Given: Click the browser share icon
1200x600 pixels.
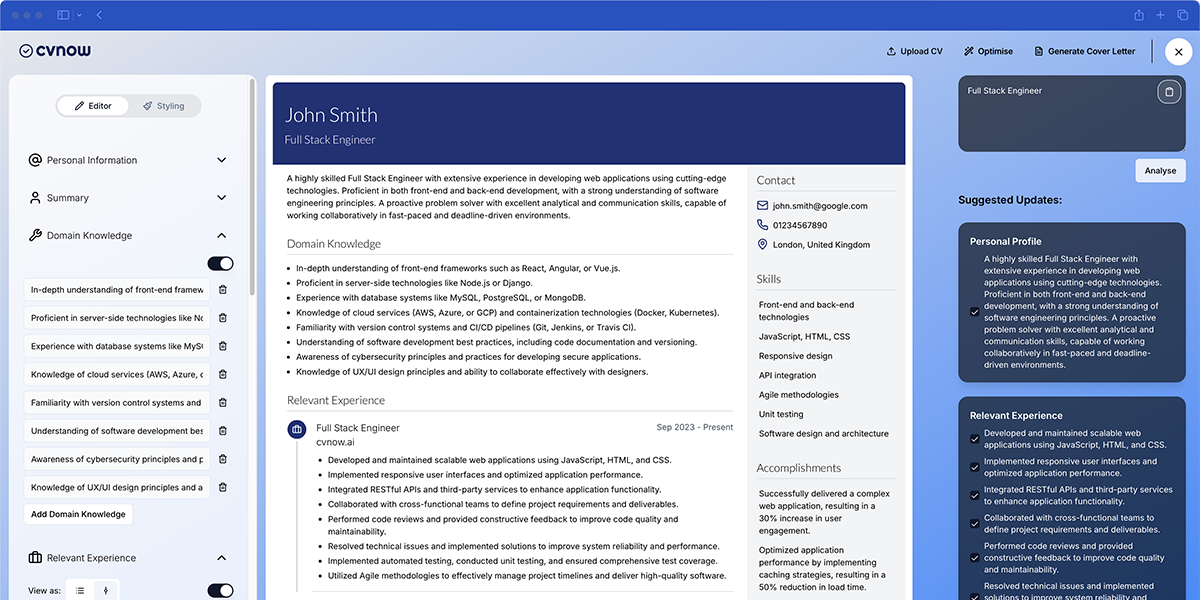Looking at the screenshot, I should tap(1139, 15).
